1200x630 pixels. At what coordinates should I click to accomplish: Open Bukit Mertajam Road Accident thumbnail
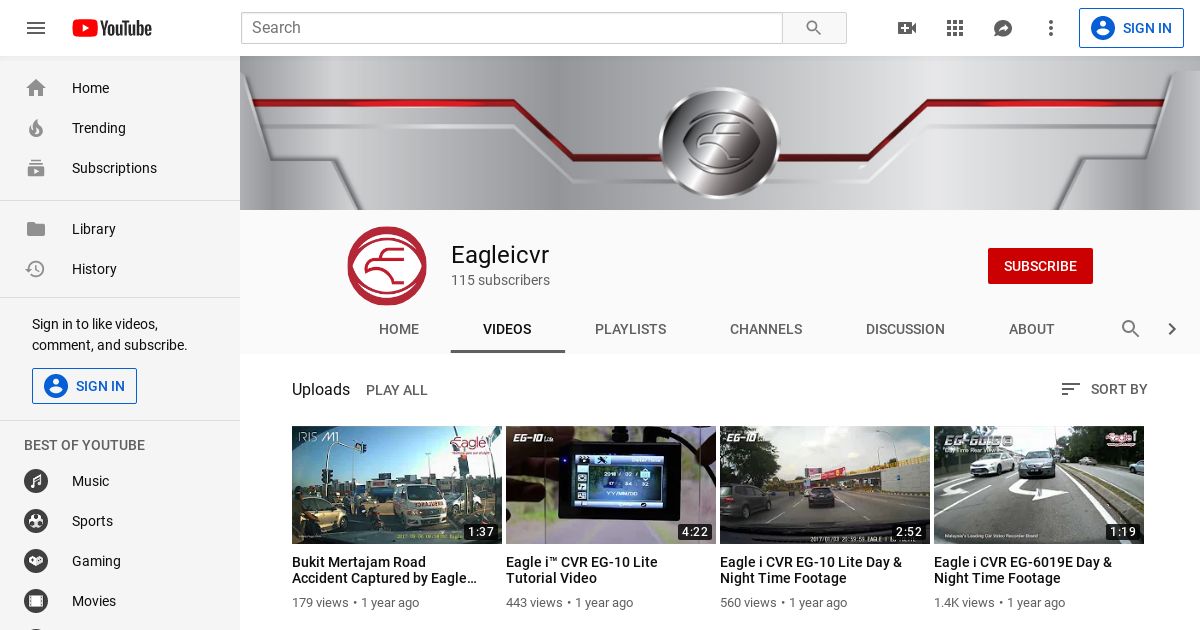tap(397, 485)
